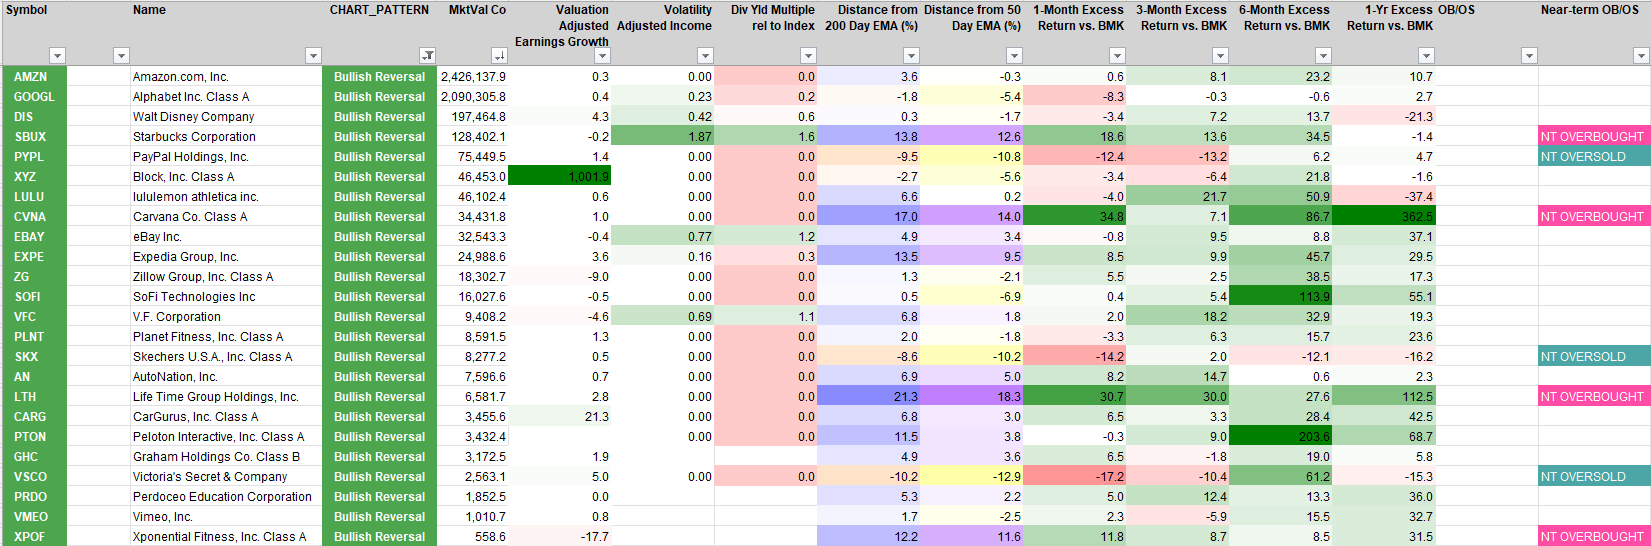This screenshot has height=546, width=1651.
Task: Select the 21.3 valuation cell for CARG
Action: click(560, 417)
